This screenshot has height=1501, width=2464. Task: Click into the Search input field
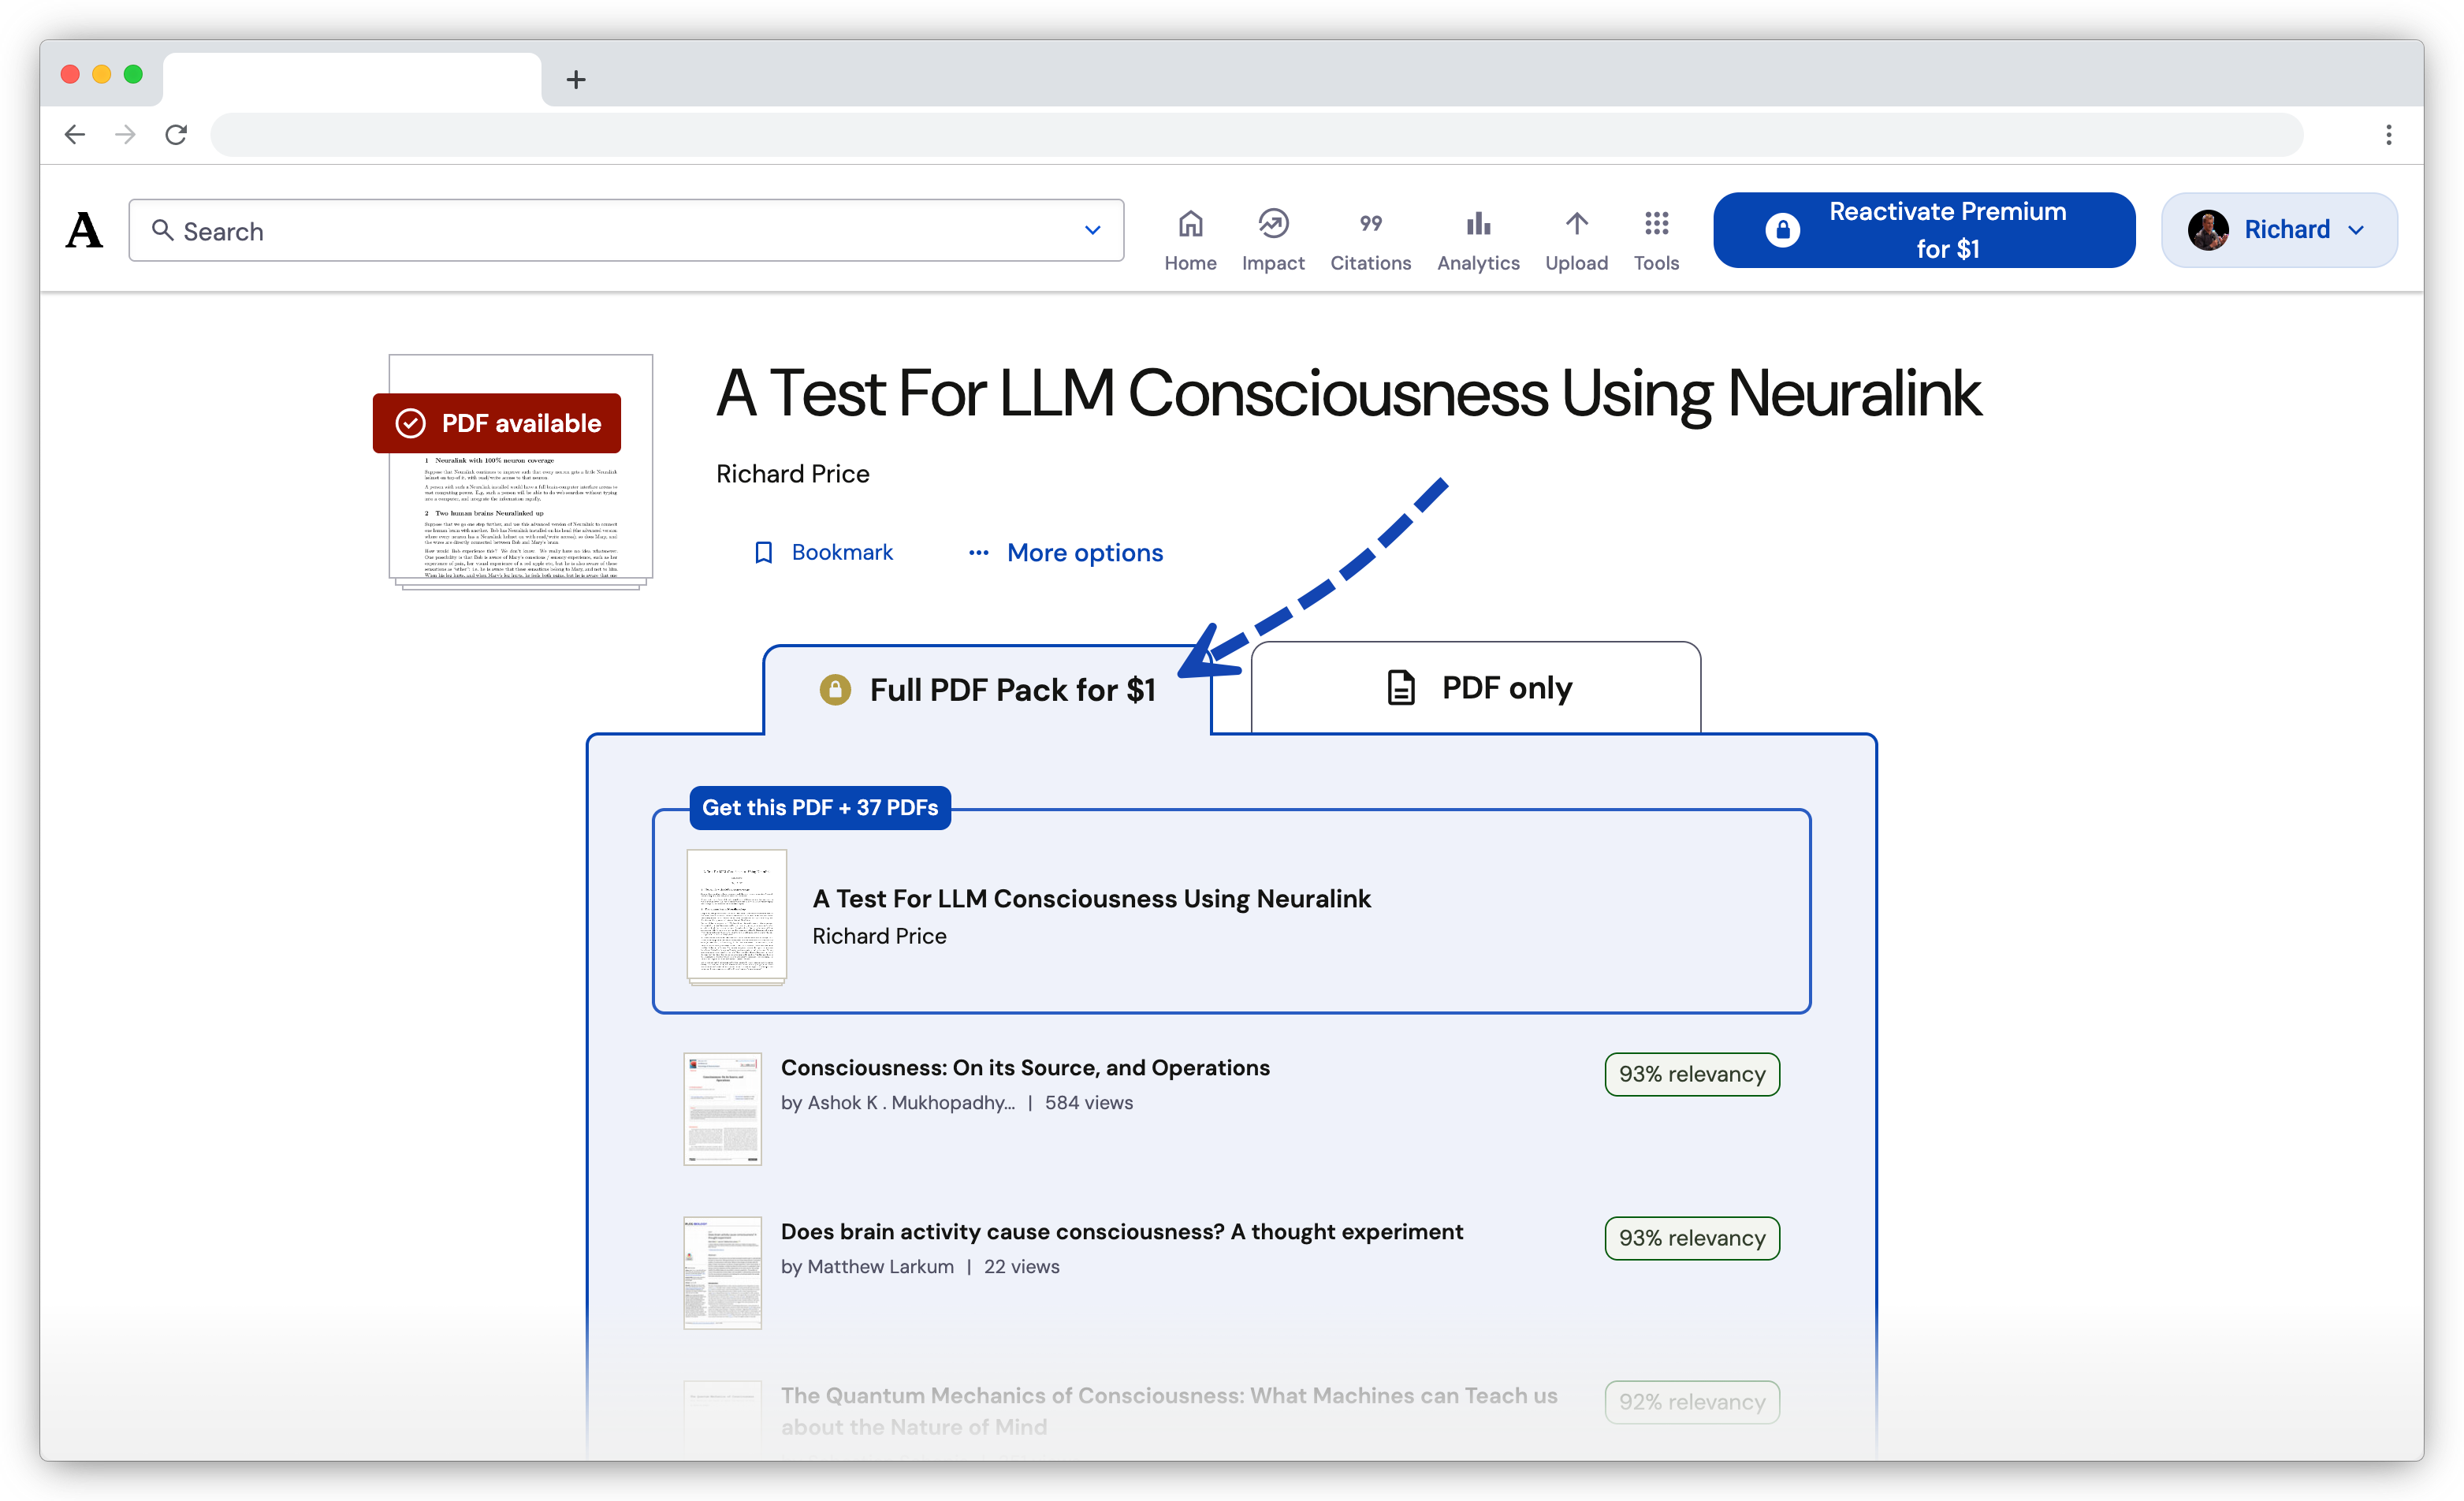pos(626,231)
